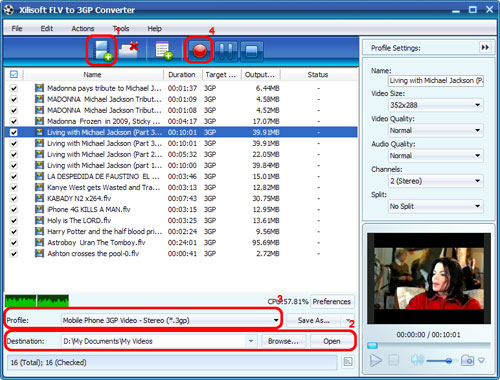
Task: Pause conversion with the pause toolbar button
Action: point(226,51)
